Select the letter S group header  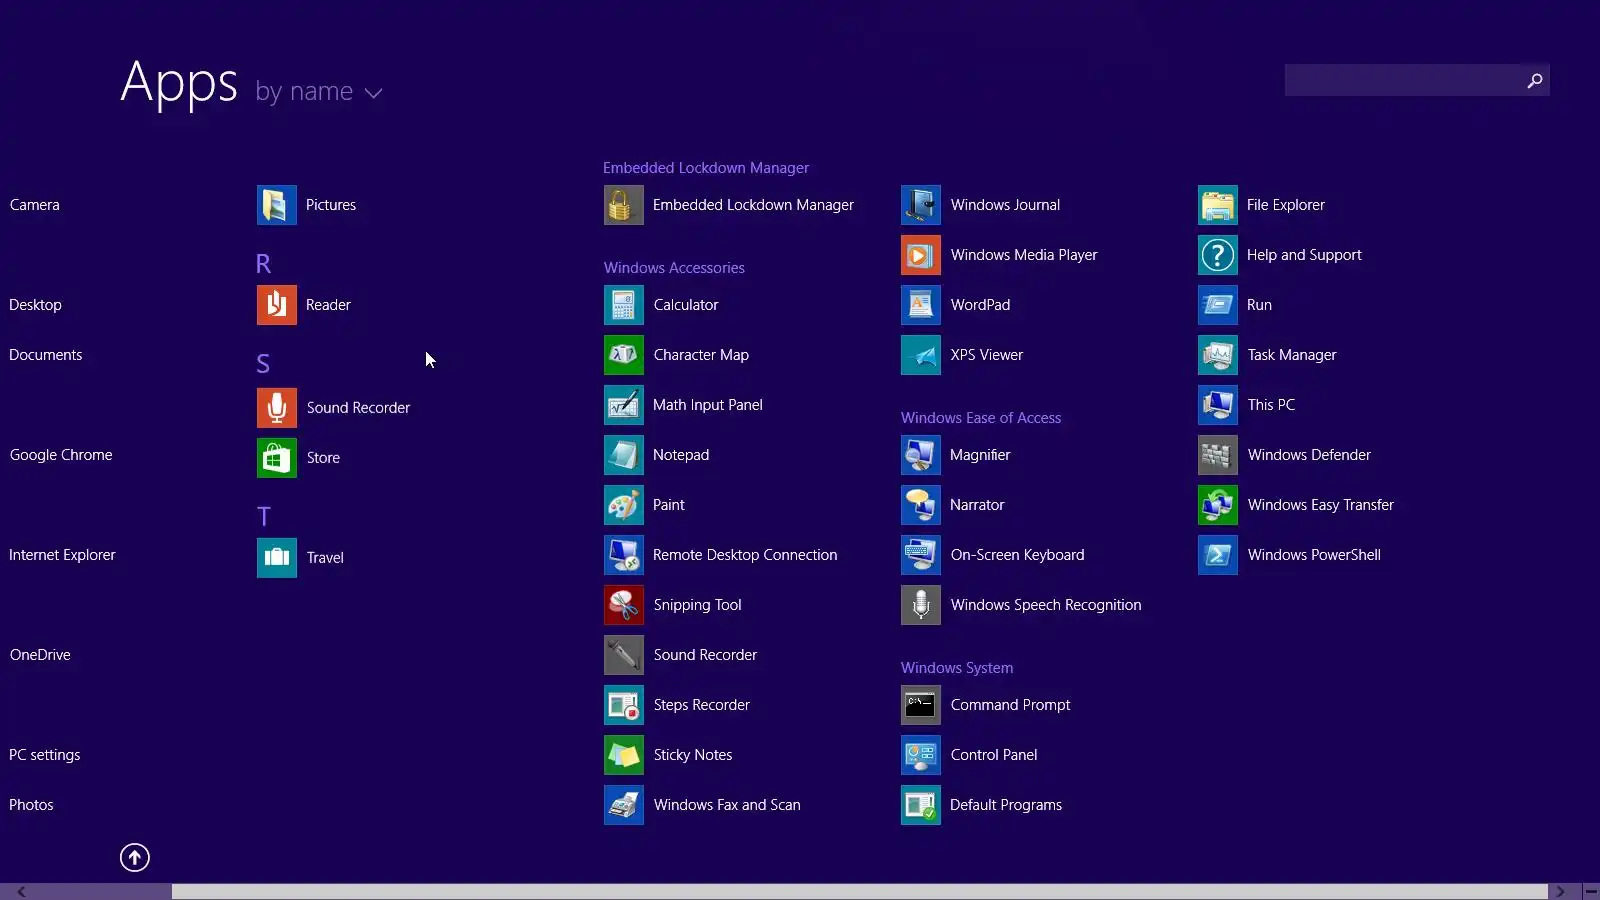(x=263, y=364)
